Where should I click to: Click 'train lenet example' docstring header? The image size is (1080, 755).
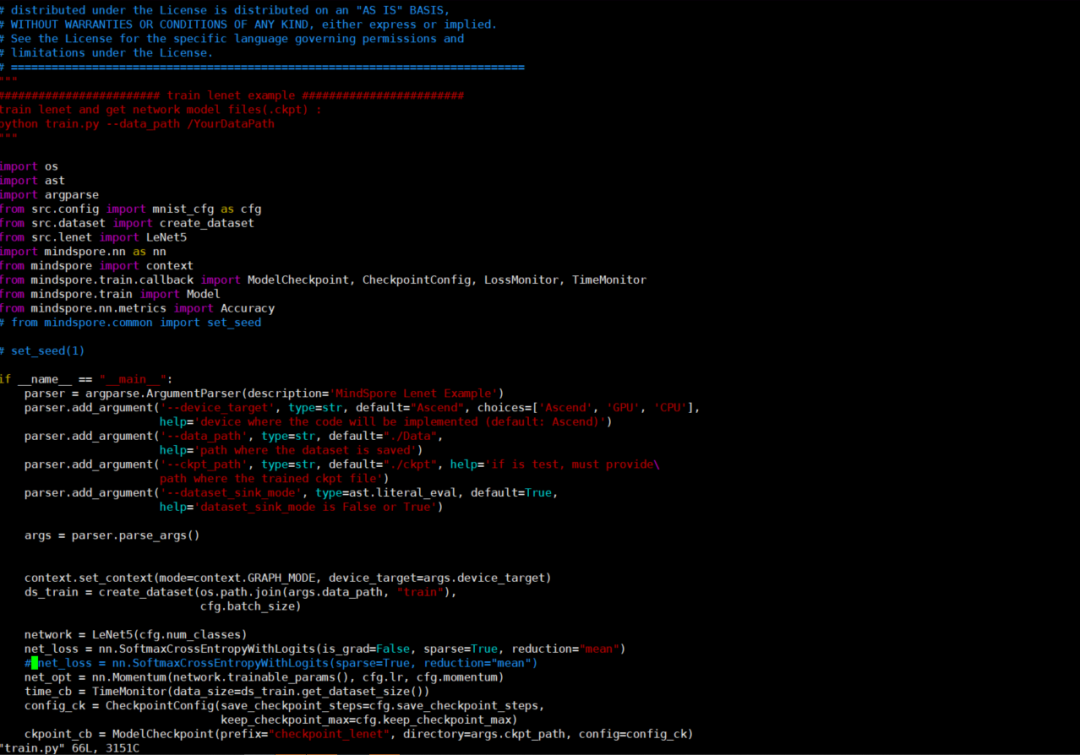[231, 95]
